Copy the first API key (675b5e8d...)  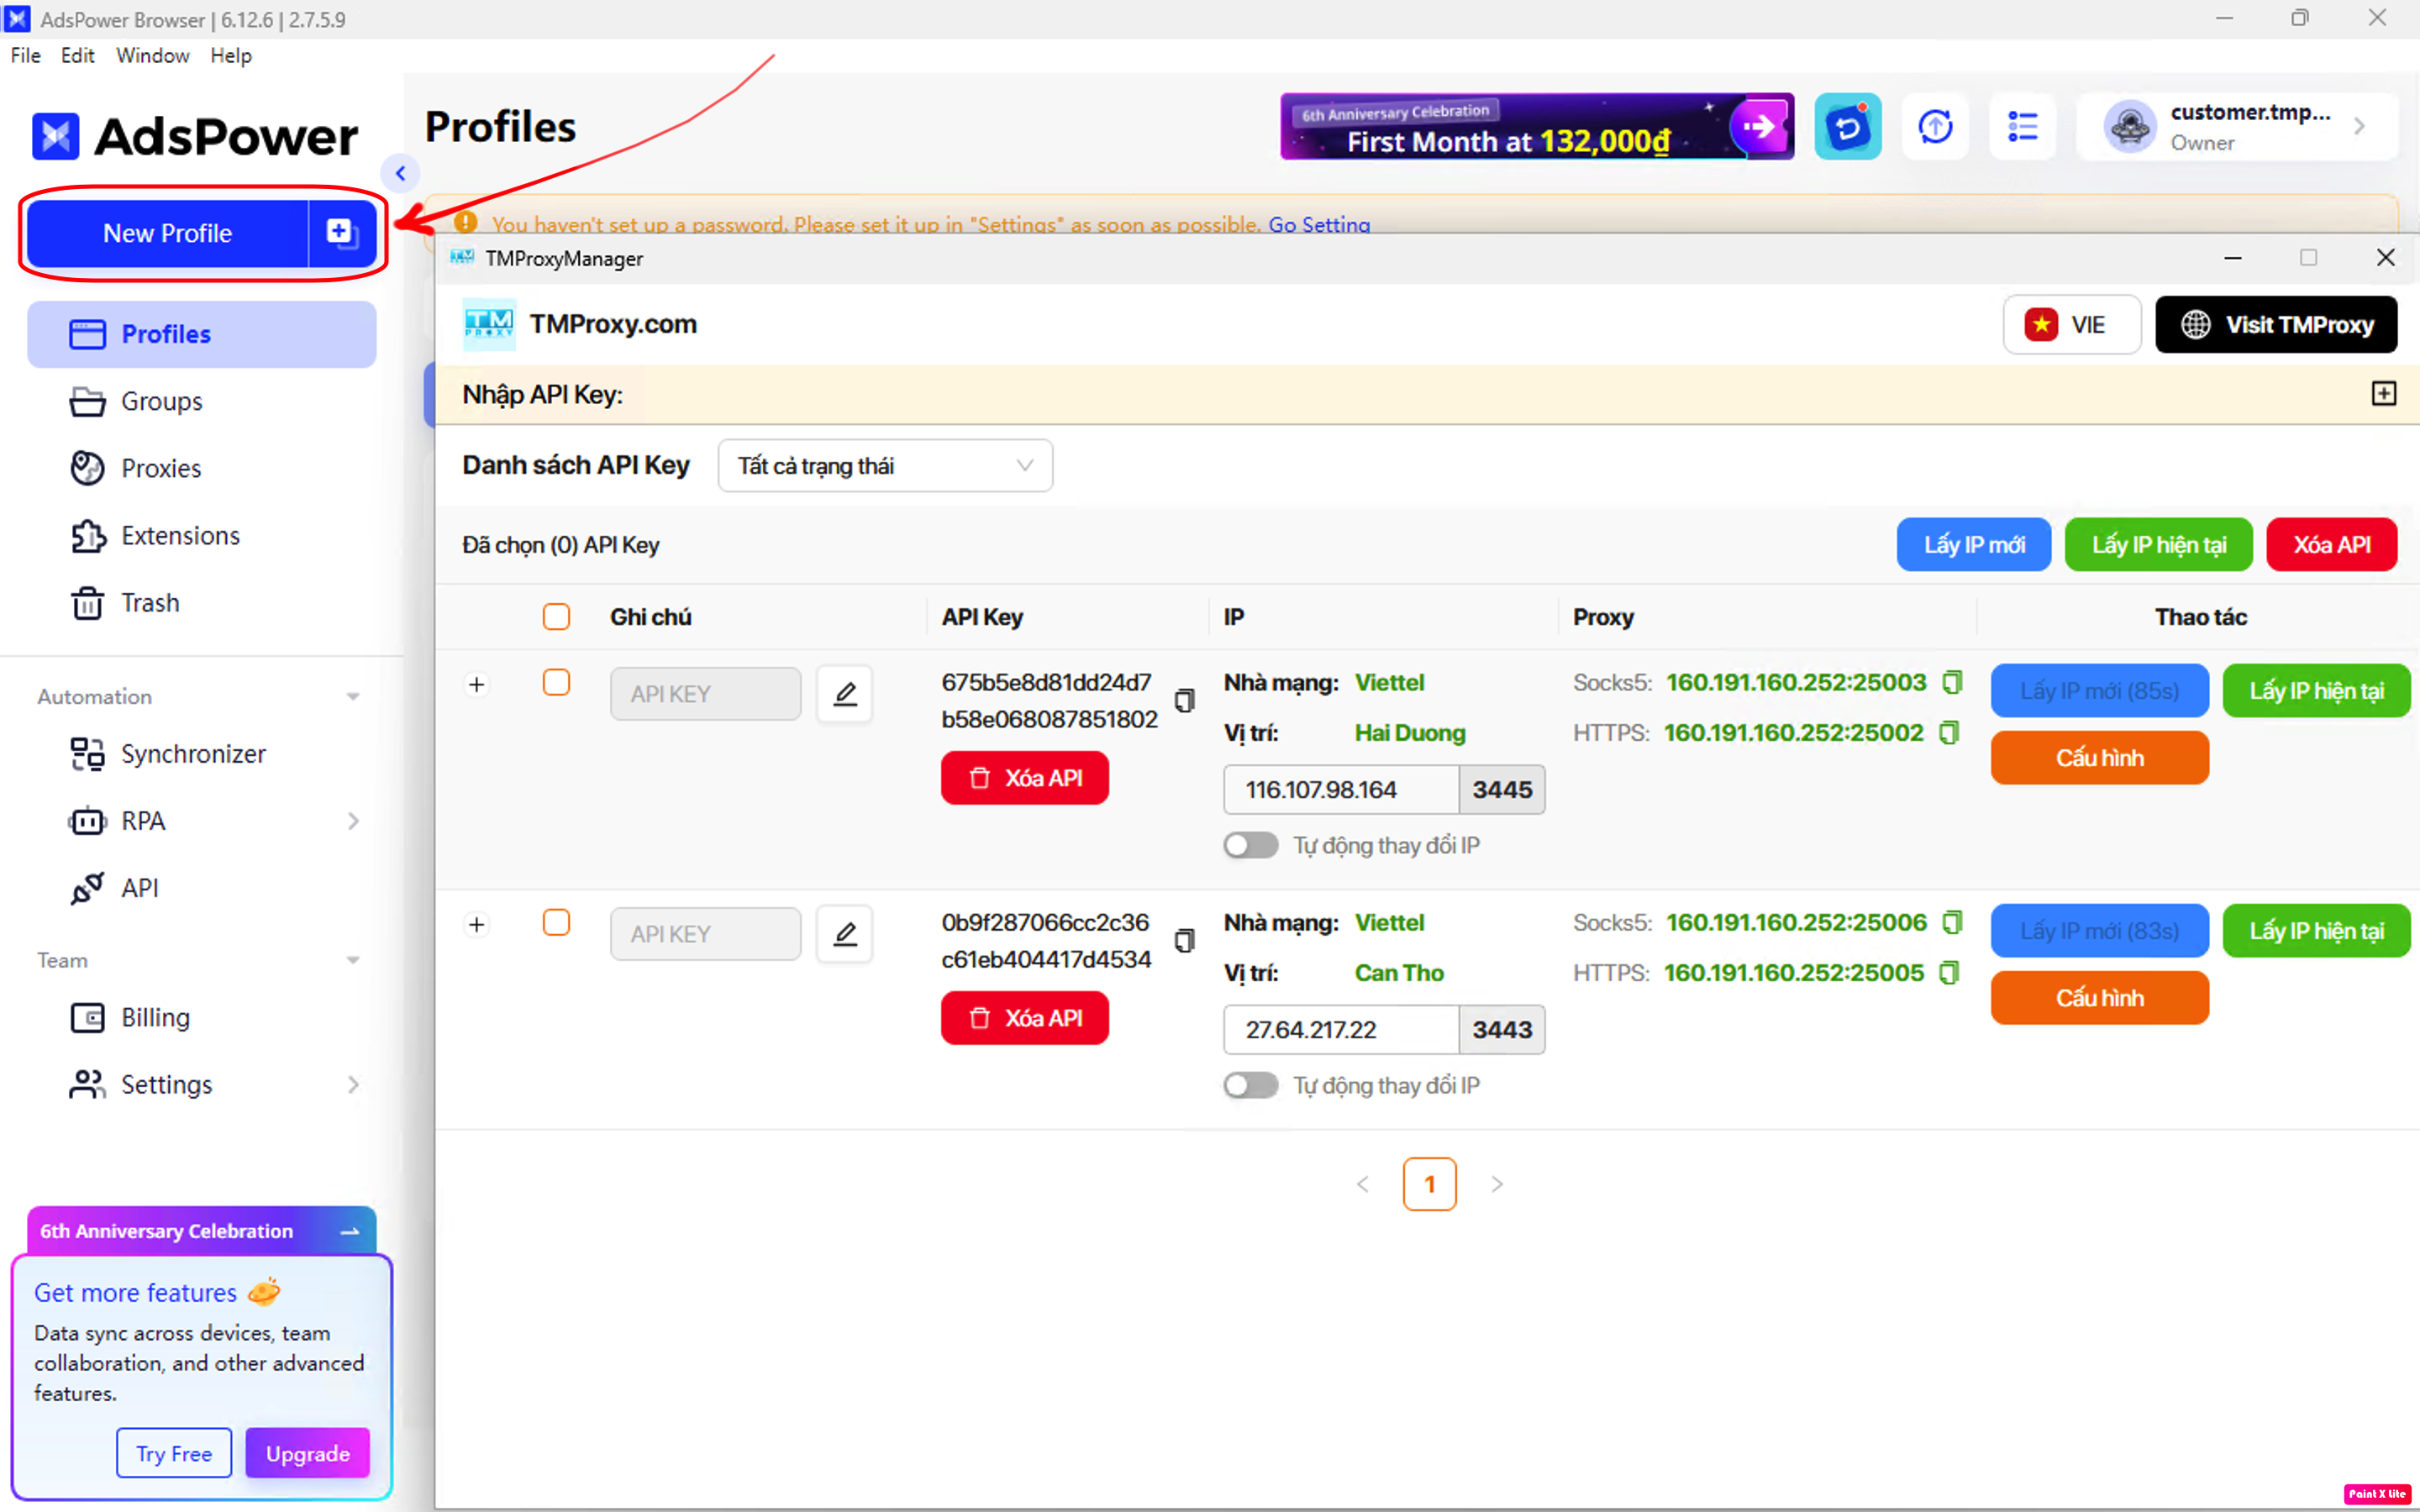coord(1184,700)
